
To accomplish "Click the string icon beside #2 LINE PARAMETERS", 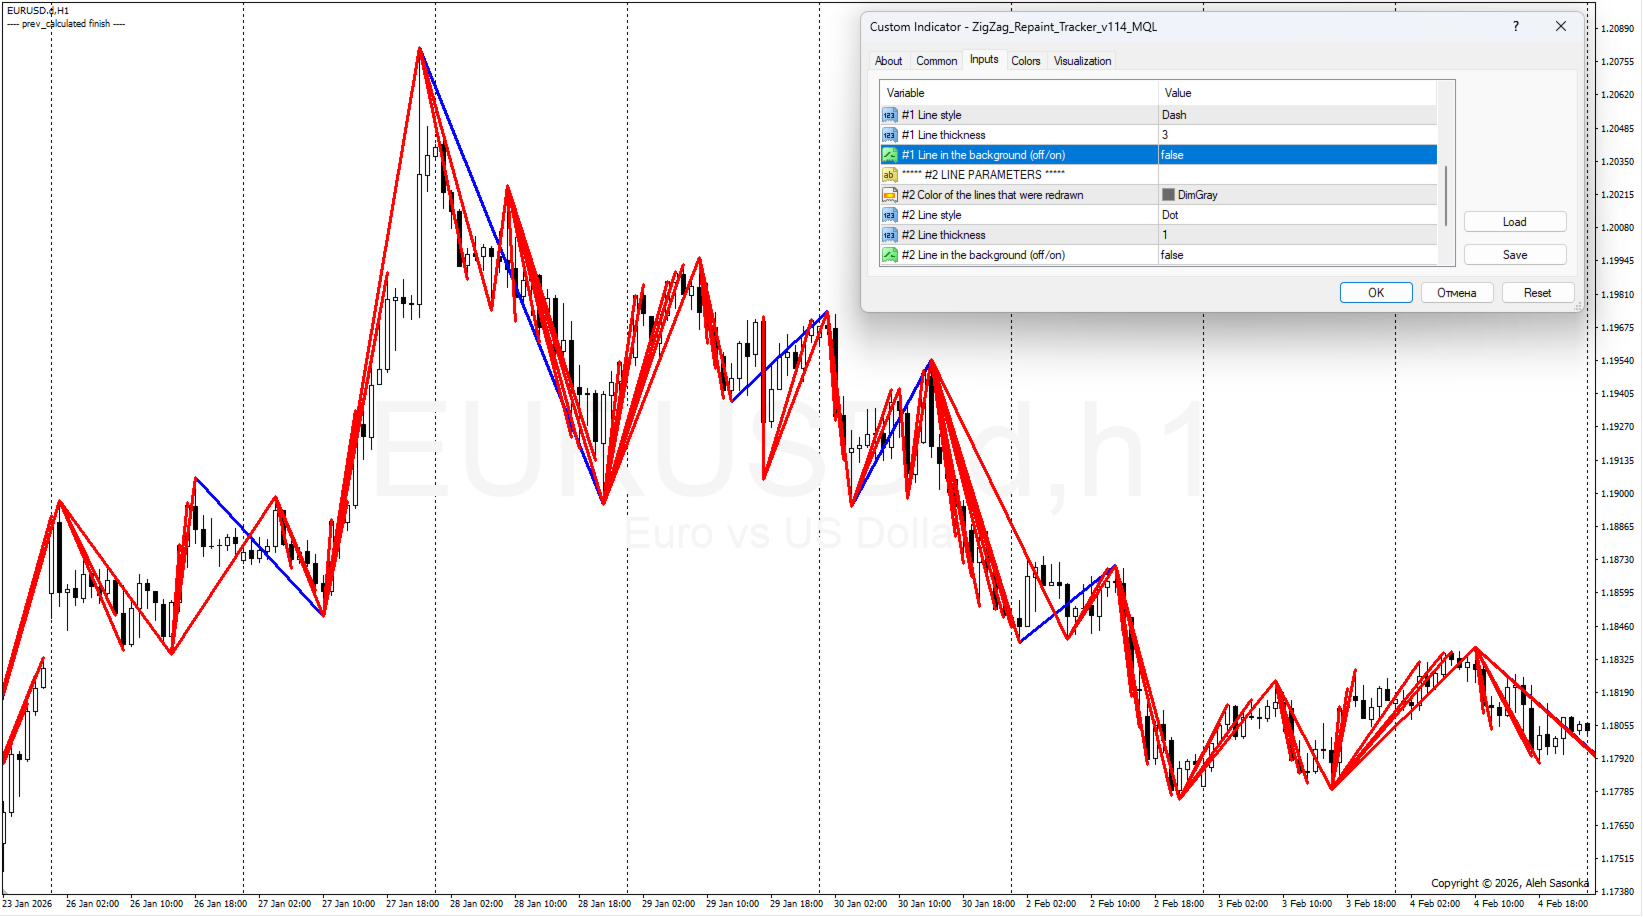I will 889,175.
